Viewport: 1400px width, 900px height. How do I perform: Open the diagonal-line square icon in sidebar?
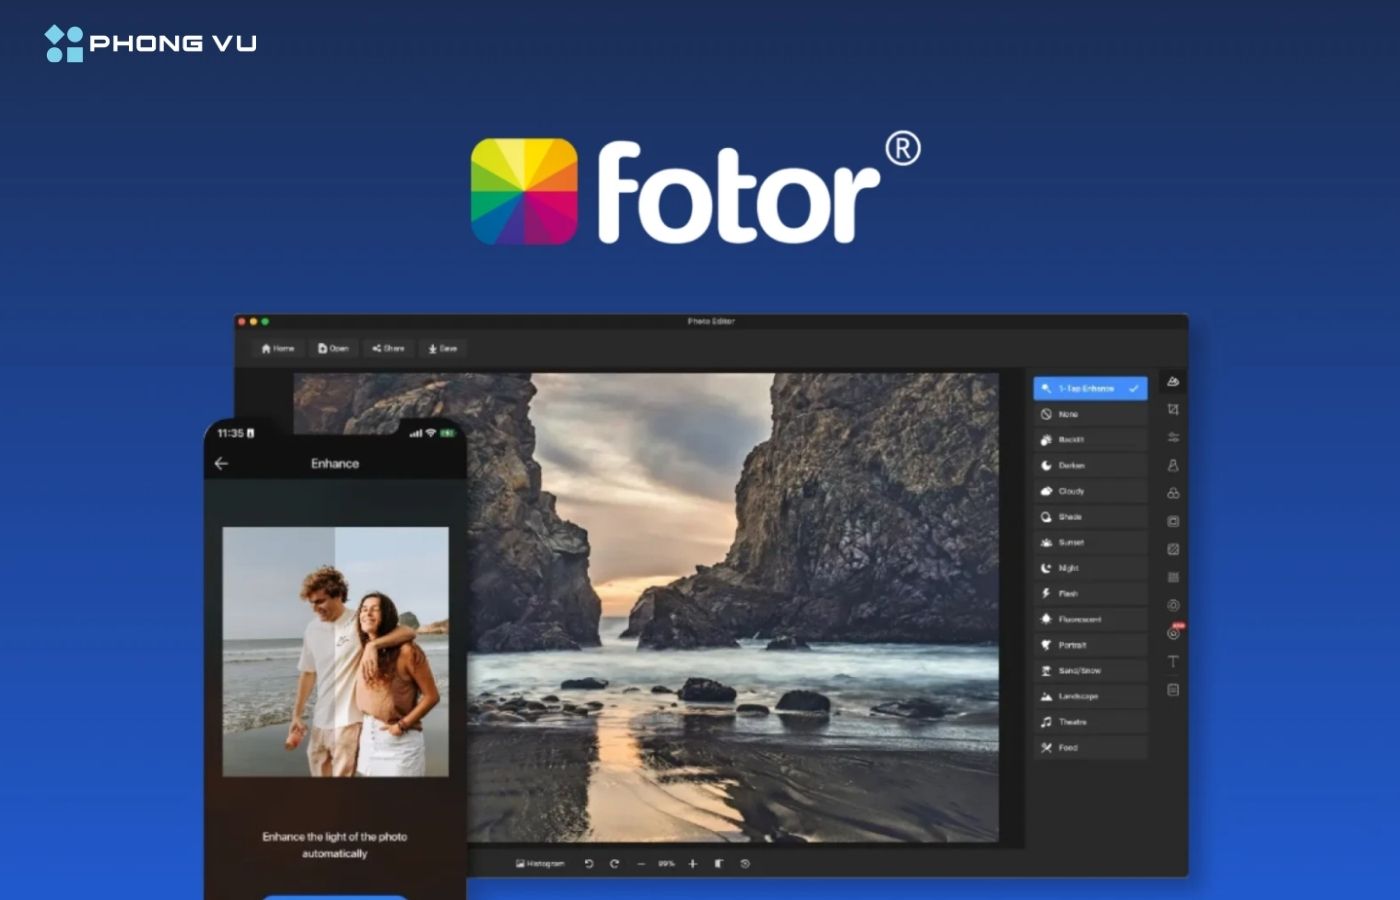coord(1173,550)
